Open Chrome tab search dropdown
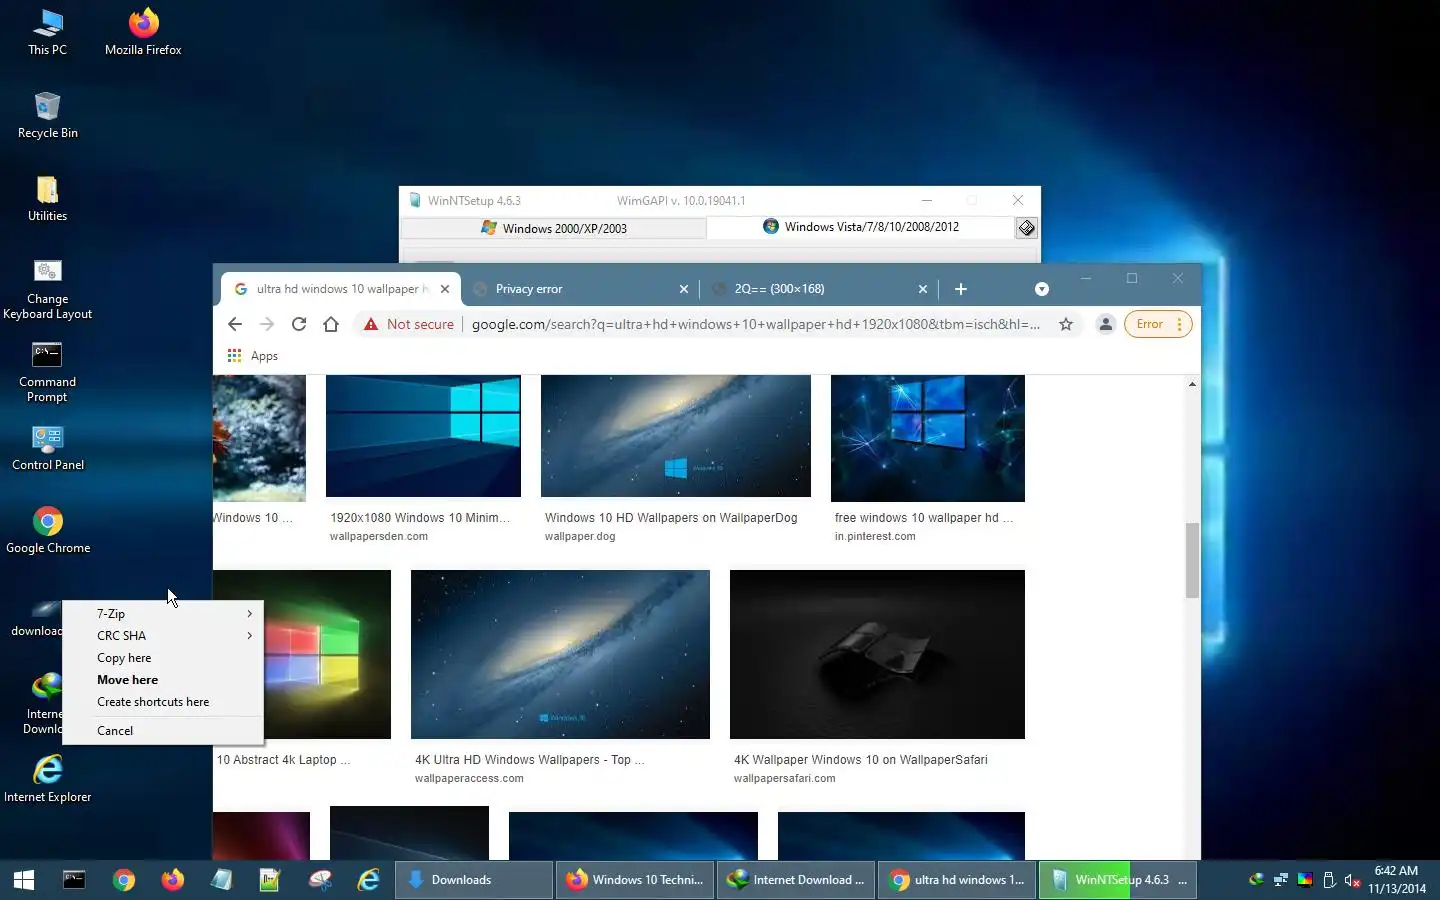1440x900 pixels. point(1042,289)
